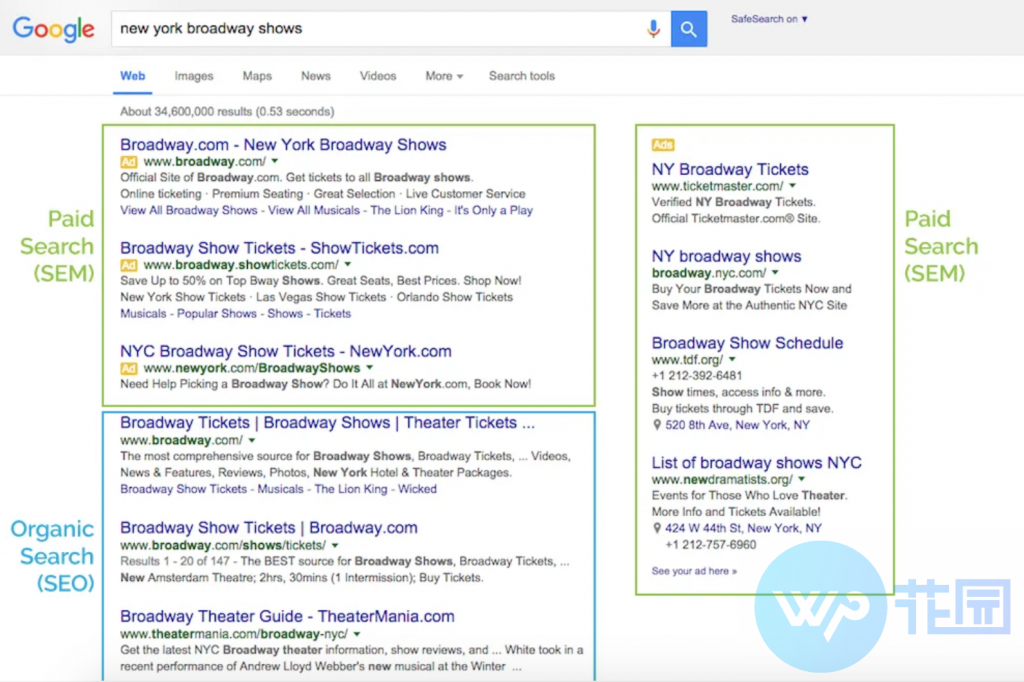Open Broadway Tickets | Broadway Shows | Theater Tickets result
Viewport: 1024px width, 682px height.
coord(327,423)
